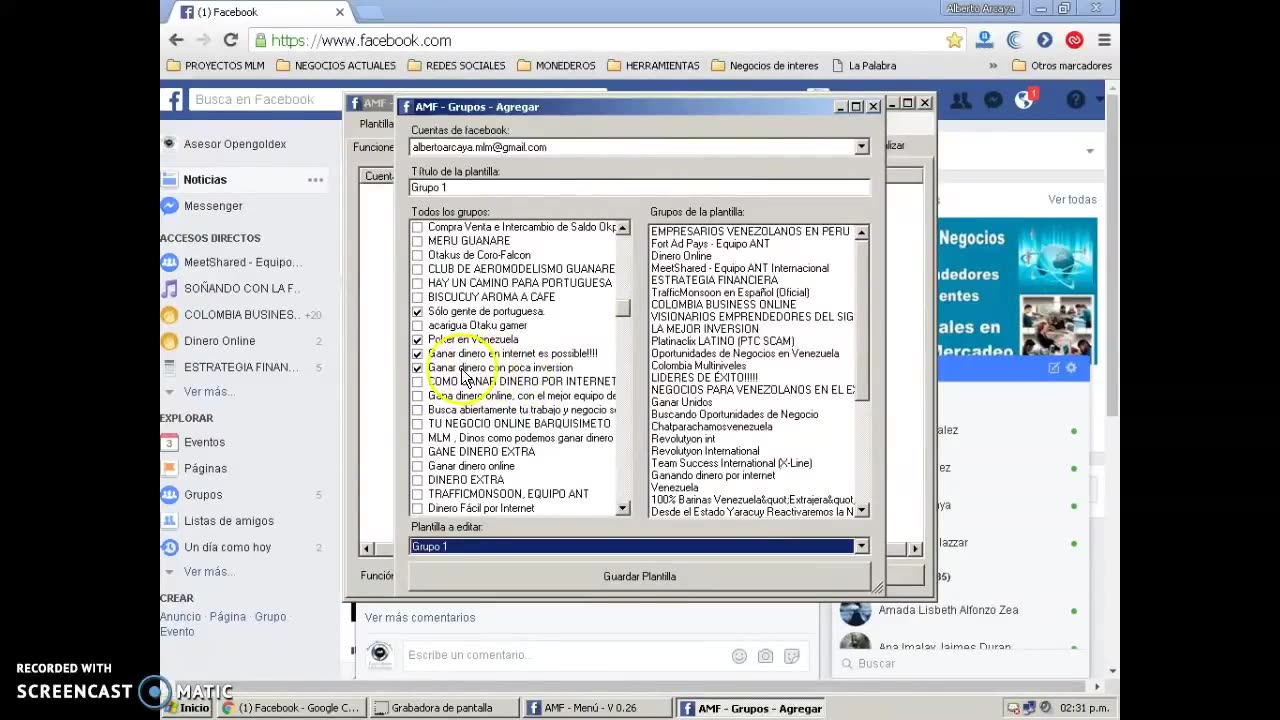The width and height of the screenshot is (1280, 720).
Task: Check MERU GUANARE group
Action: 417,241
